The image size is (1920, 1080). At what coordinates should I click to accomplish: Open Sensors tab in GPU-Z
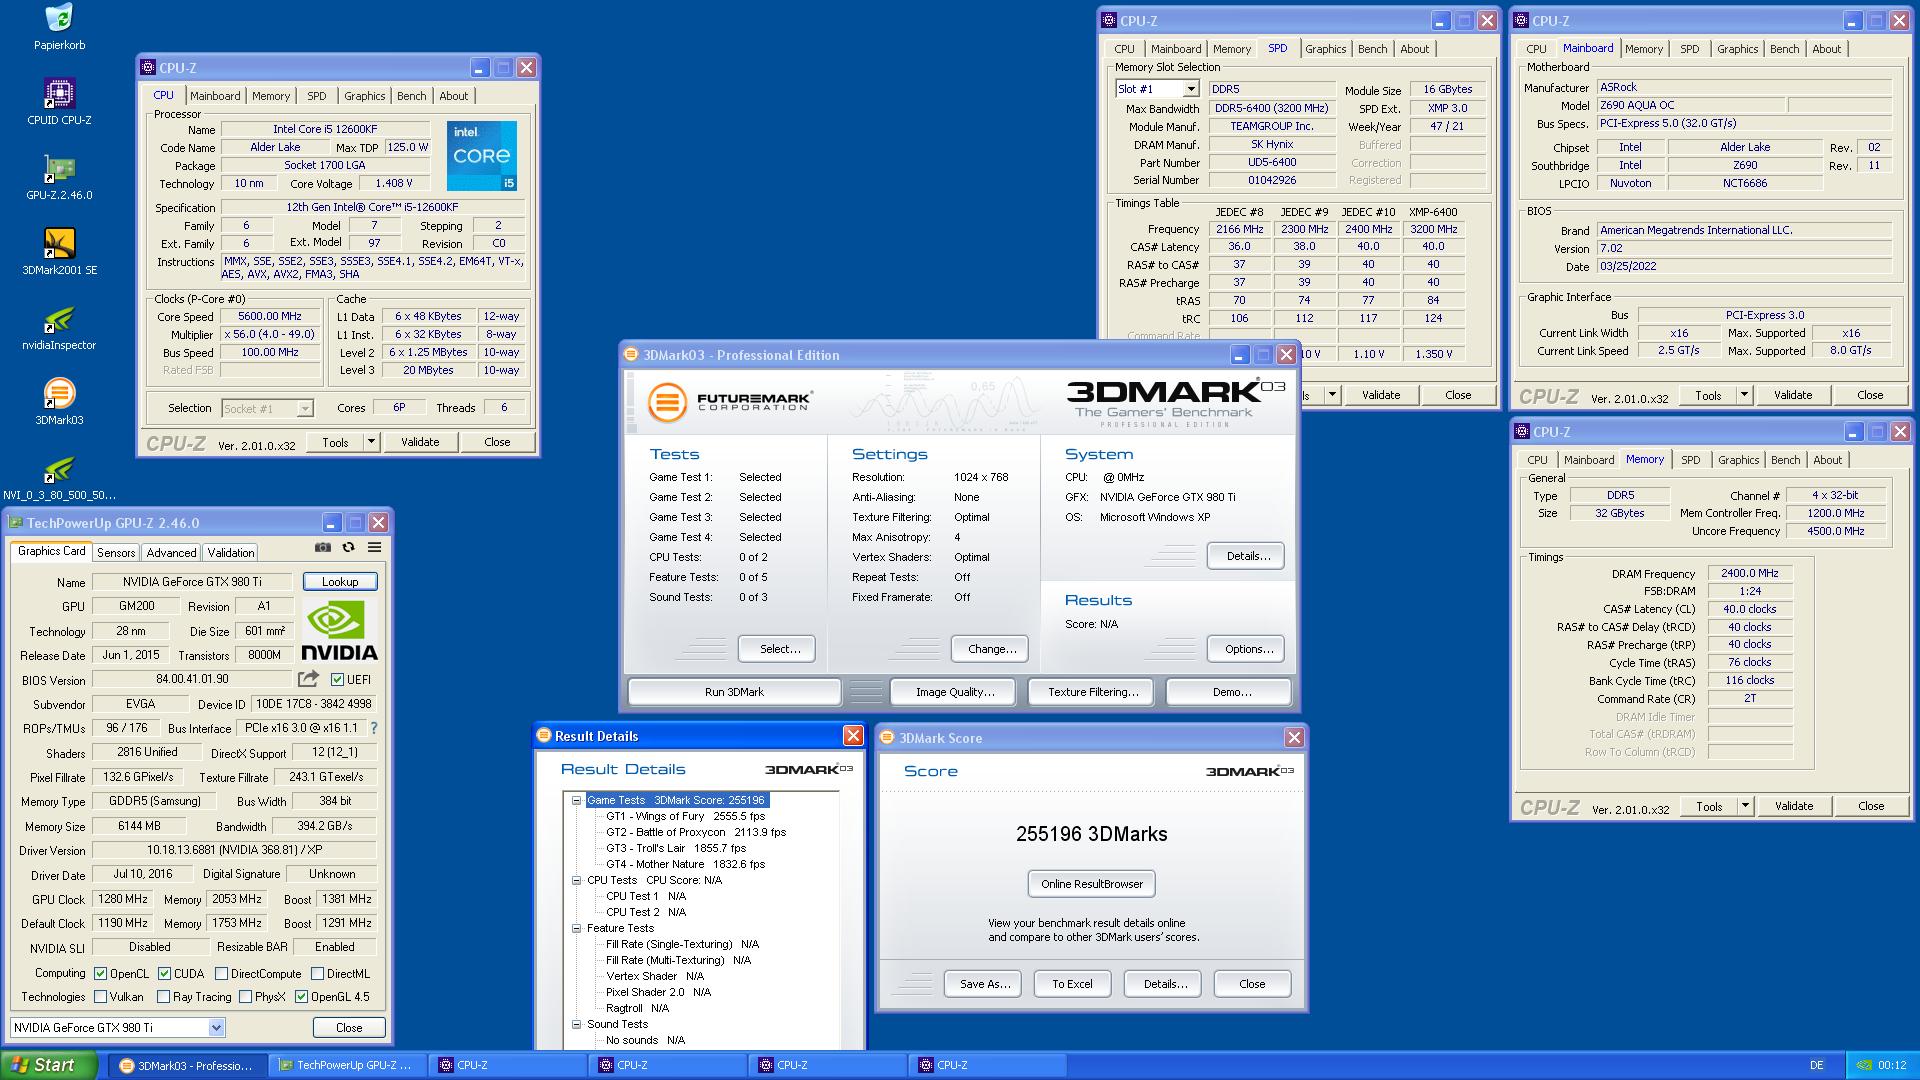116,553
